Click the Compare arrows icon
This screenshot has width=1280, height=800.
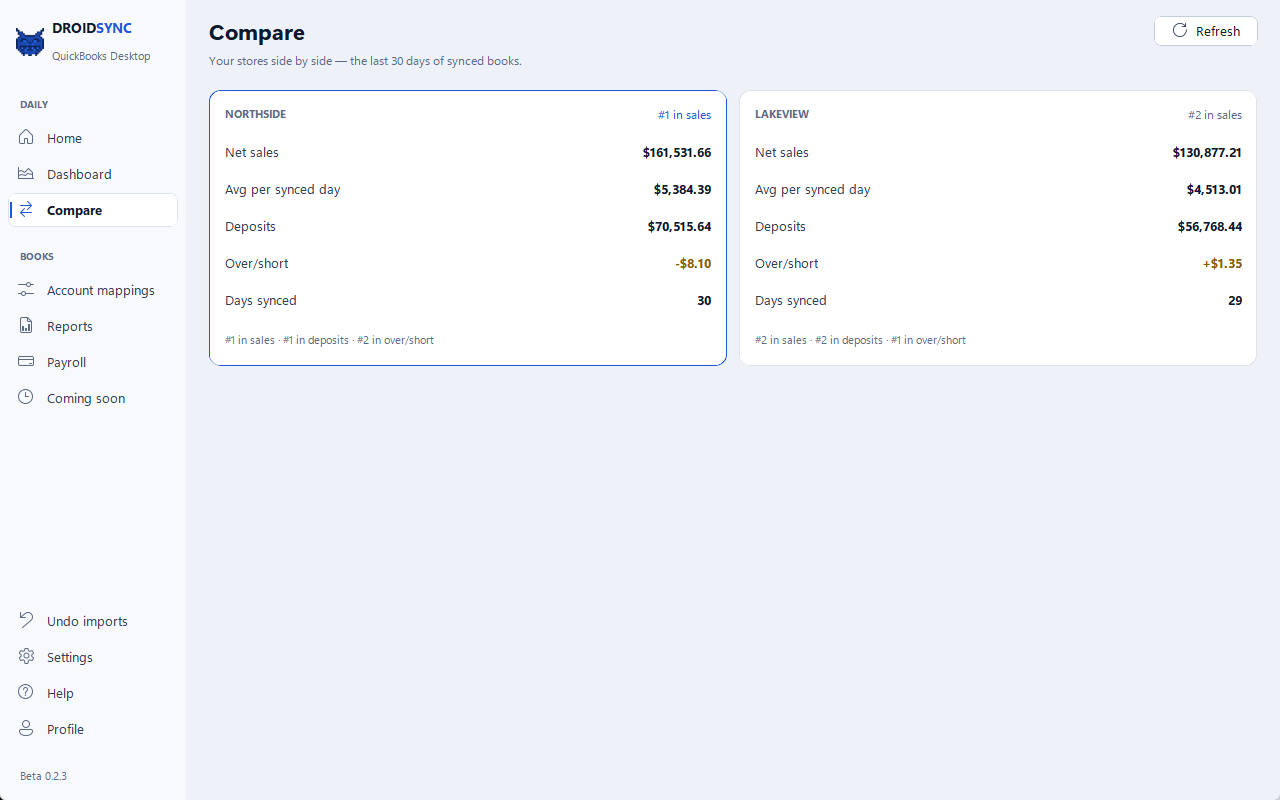(26, 210)
